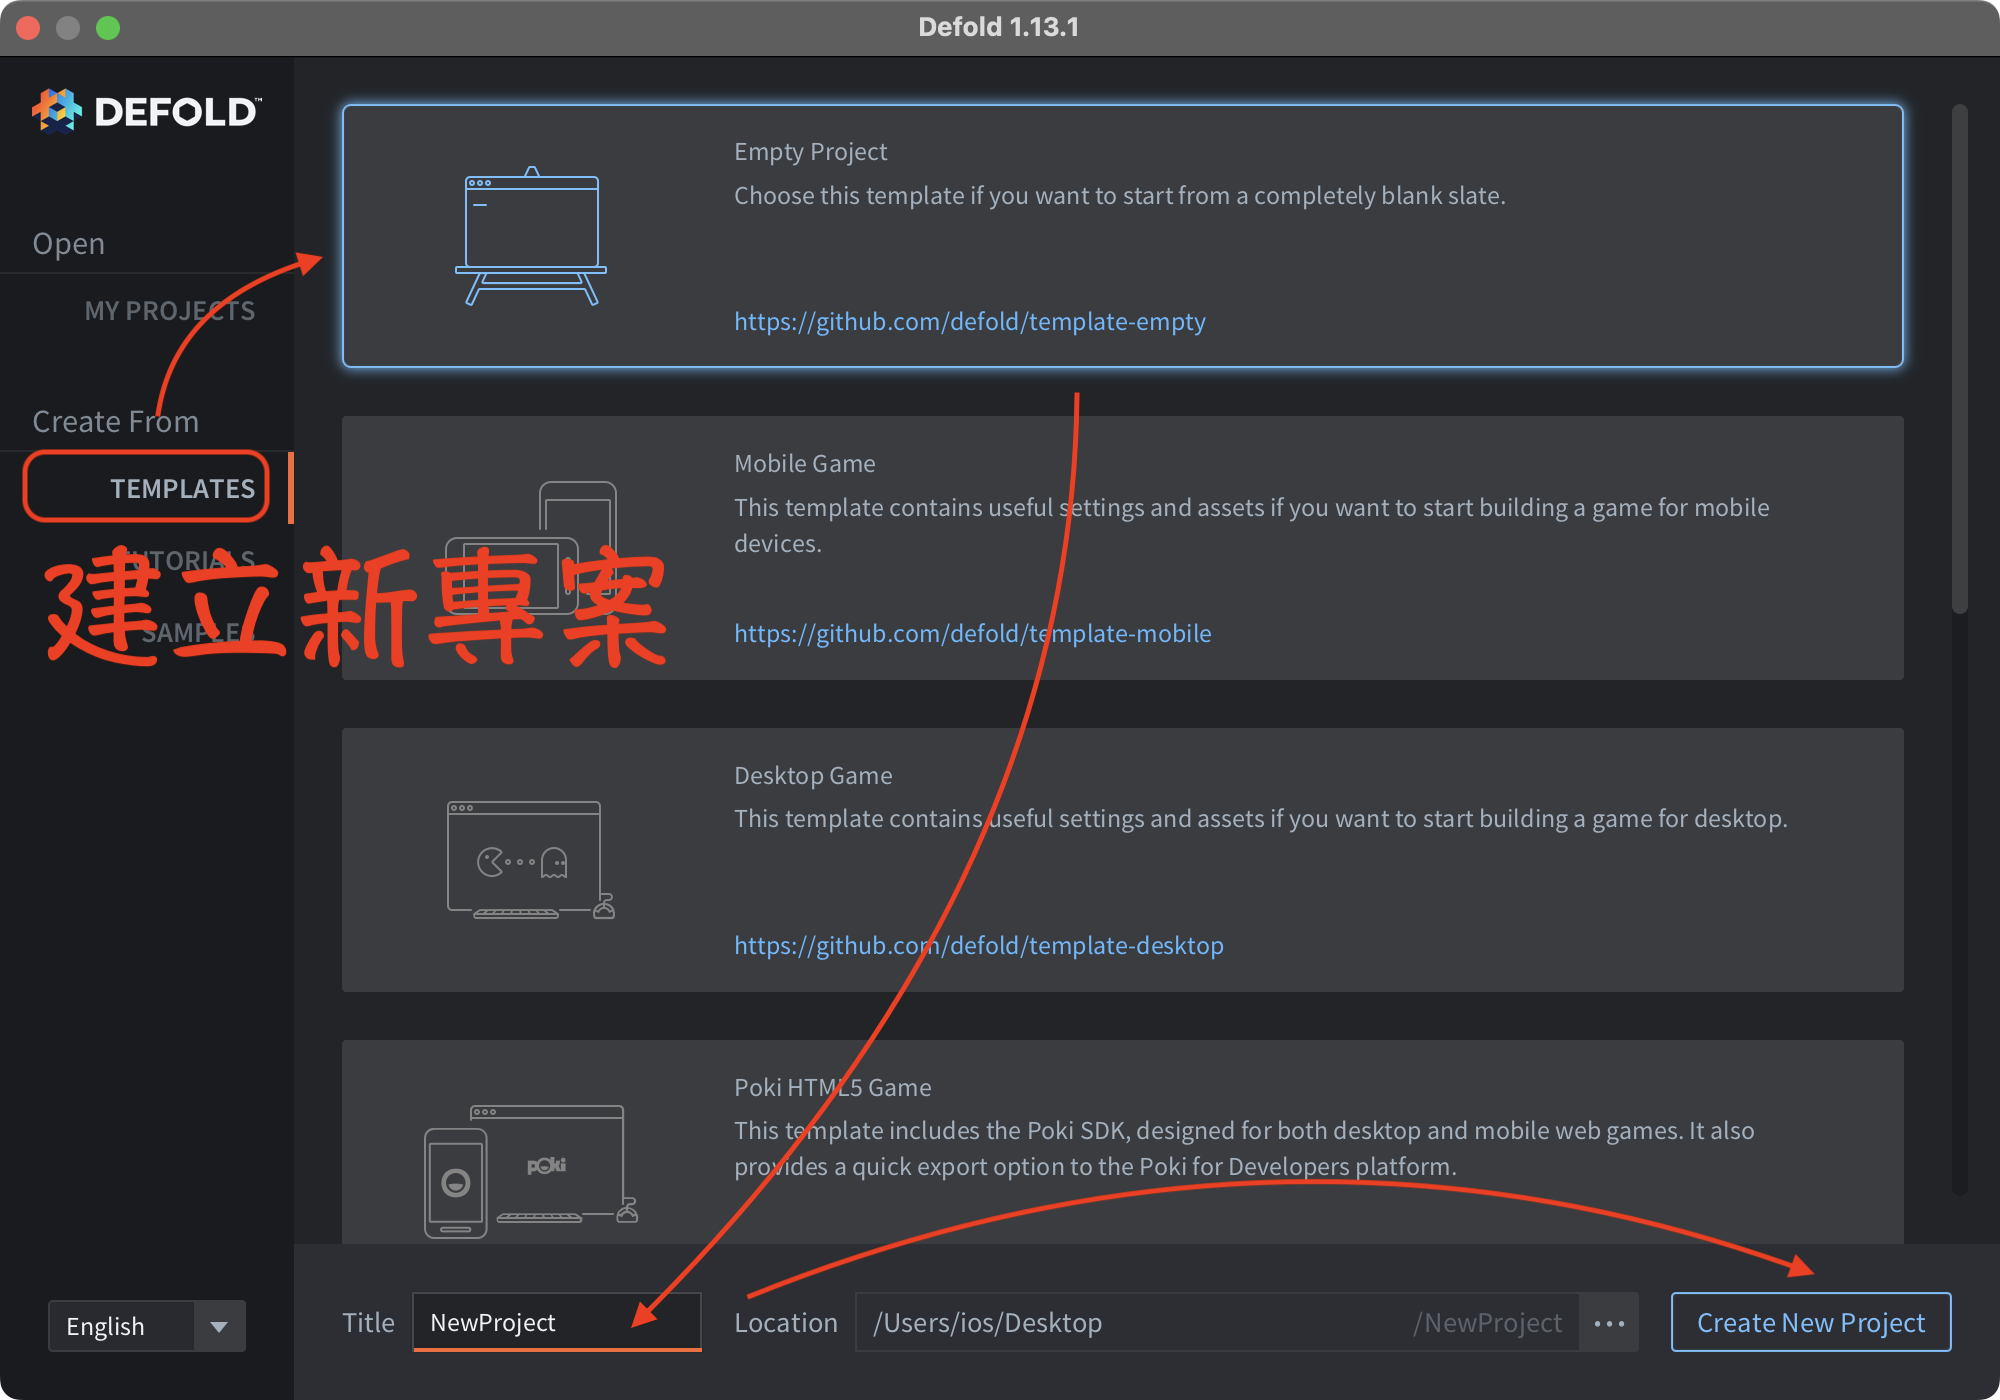Viewport: 2000px width, 1400px height.
Task: Close the Defold window
Action: click(x=28, y=27)
